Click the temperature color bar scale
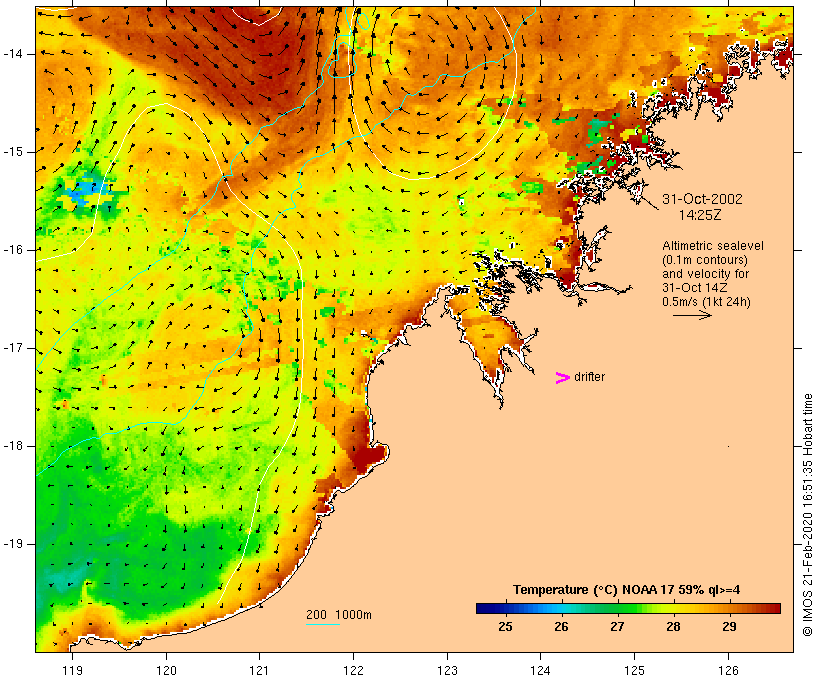This screenshot has height=680, width=820. point(628,608)
